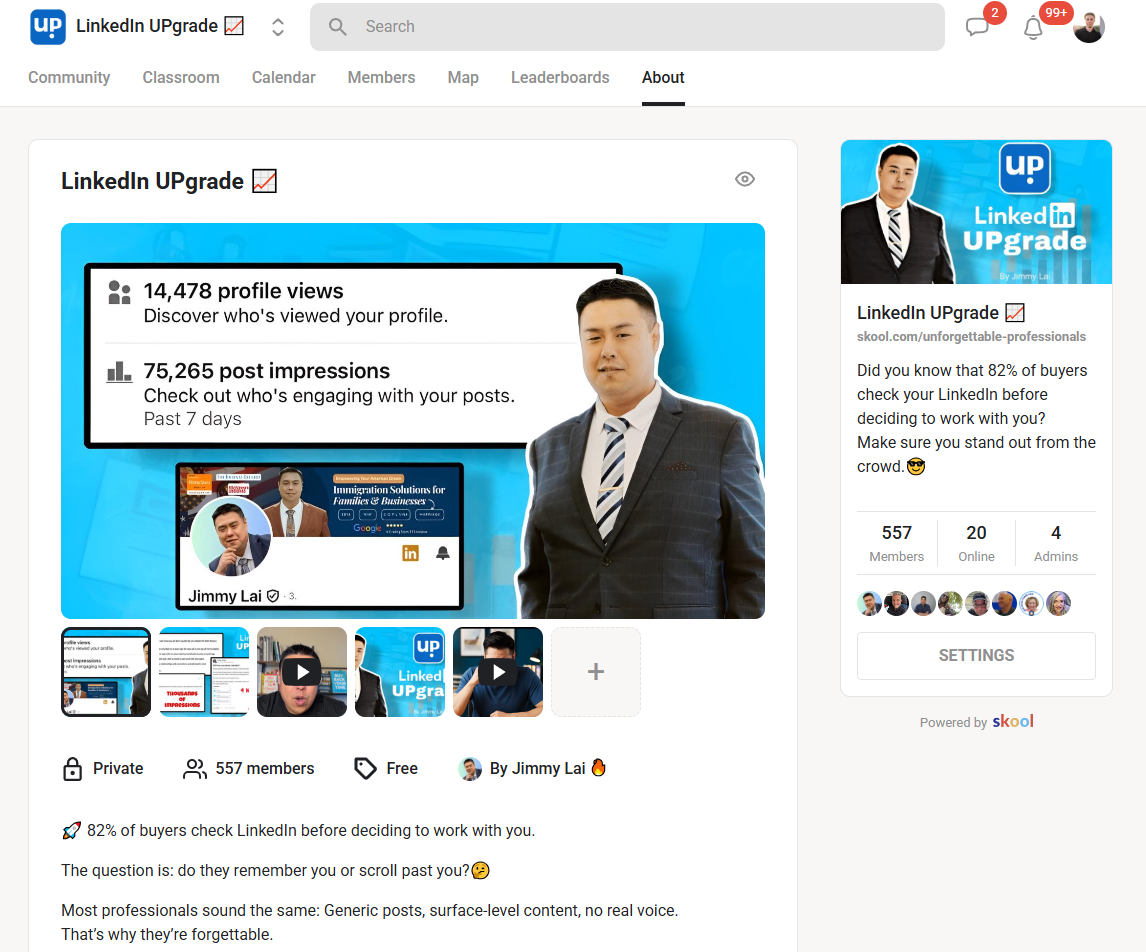
Task: Expand the media gallery with the plus tile
Action: [x=595, y=672]
